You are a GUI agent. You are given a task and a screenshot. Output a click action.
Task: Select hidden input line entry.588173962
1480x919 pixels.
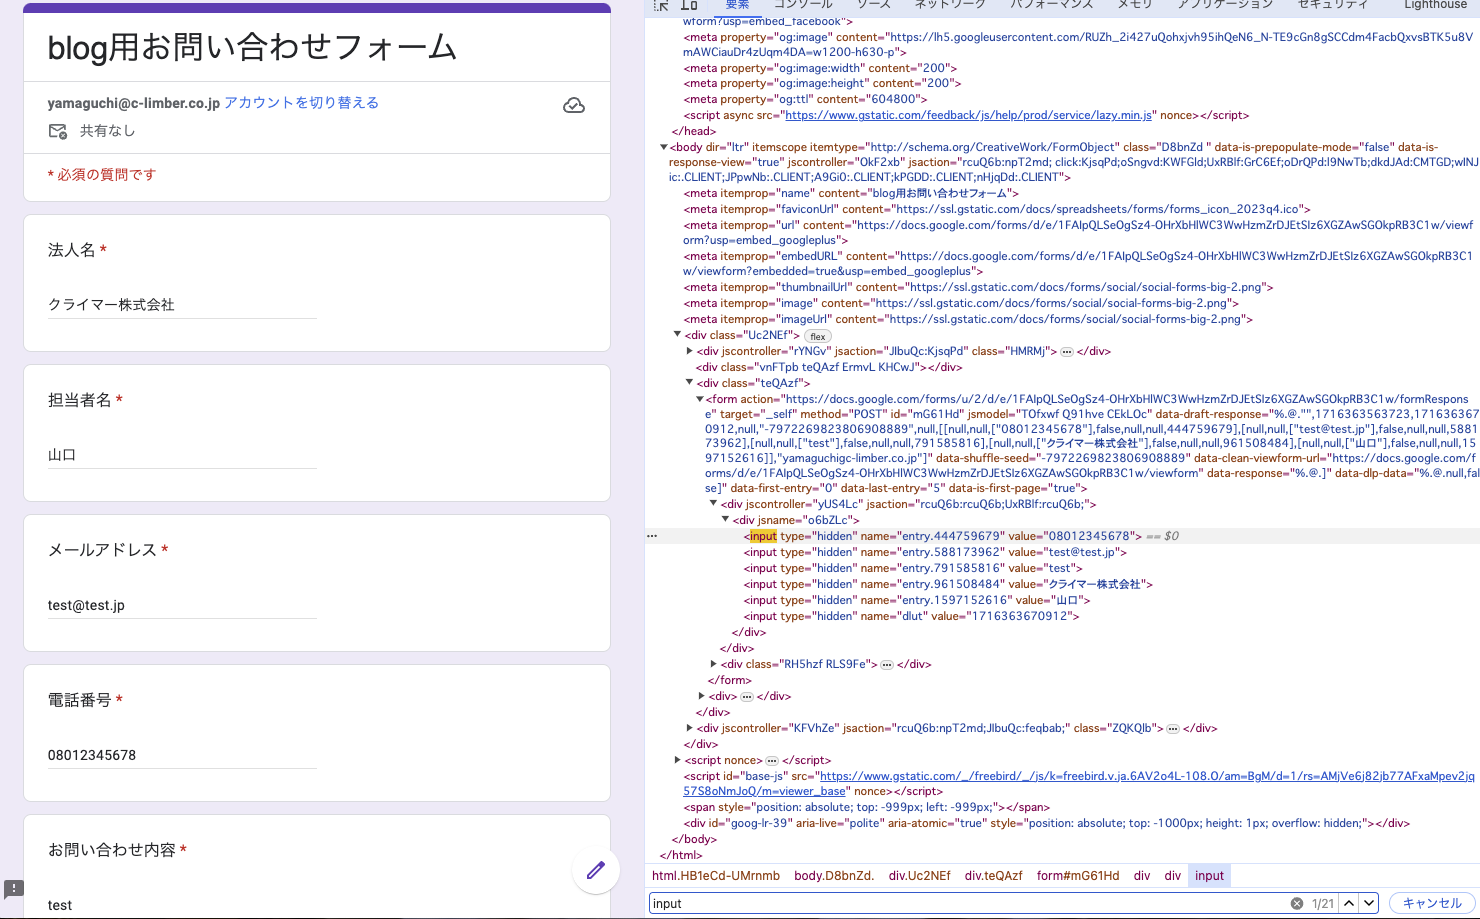point(936,552)
